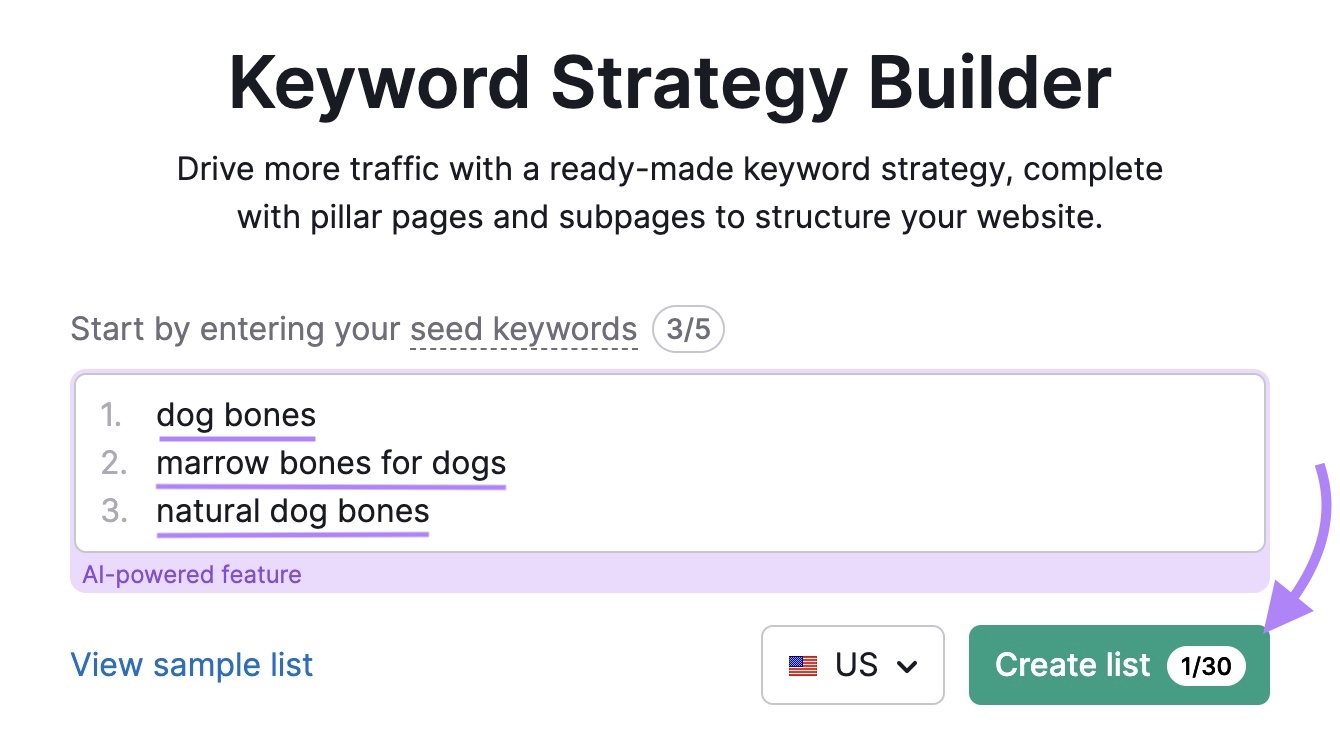Select the keyword dog bones
The width and height of the screenshot is (1340, 744).
point(236,414)
